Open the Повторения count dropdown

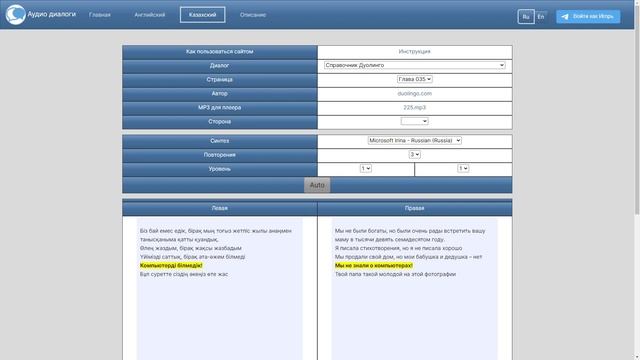[x=414, y=155]
